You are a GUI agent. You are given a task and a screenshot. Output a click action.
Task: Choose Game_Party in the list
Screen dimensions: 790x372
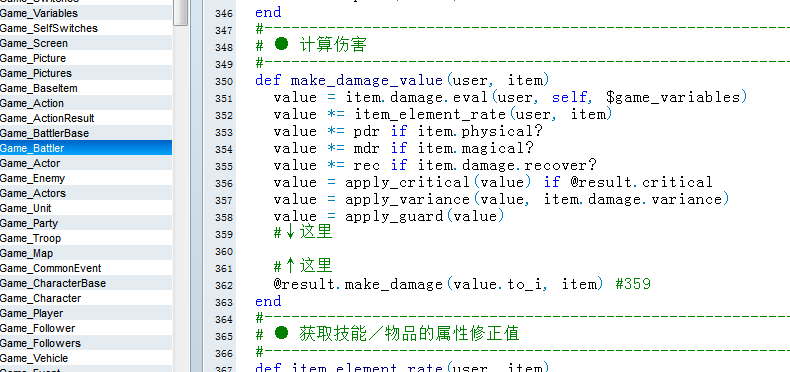pyautogui.click(x=86, y=223)
